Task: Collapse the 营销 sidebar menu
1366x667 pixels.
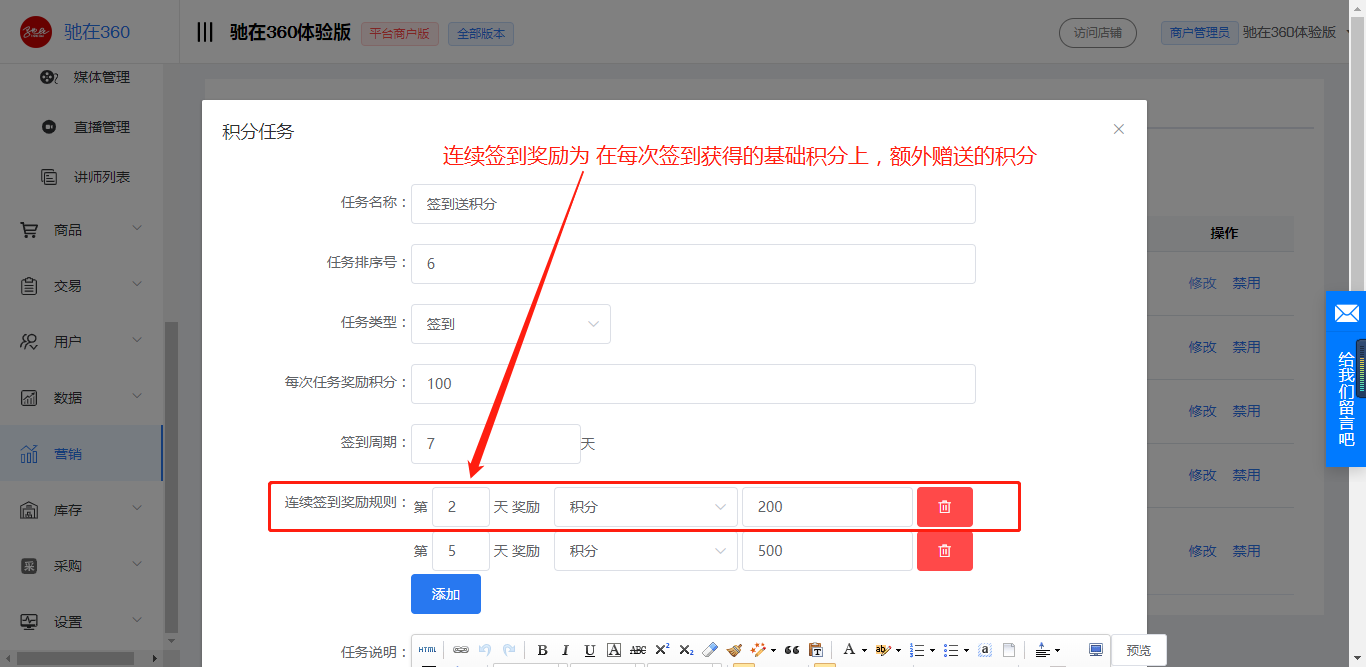Action: click(81, 454)
